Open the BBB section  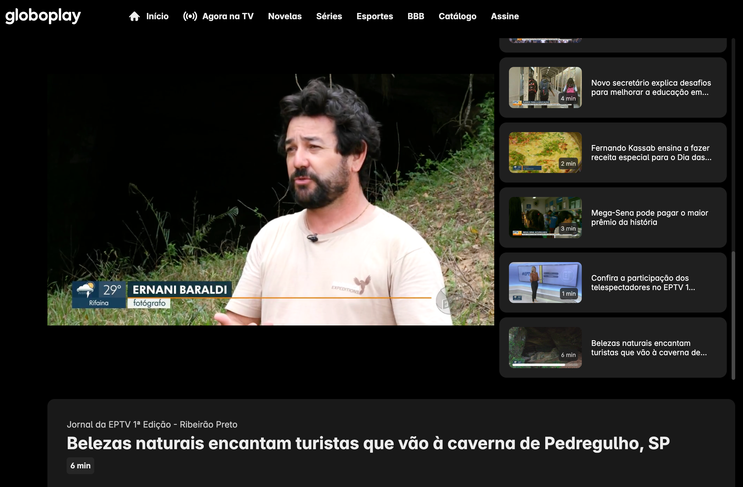tap(416, 17)
